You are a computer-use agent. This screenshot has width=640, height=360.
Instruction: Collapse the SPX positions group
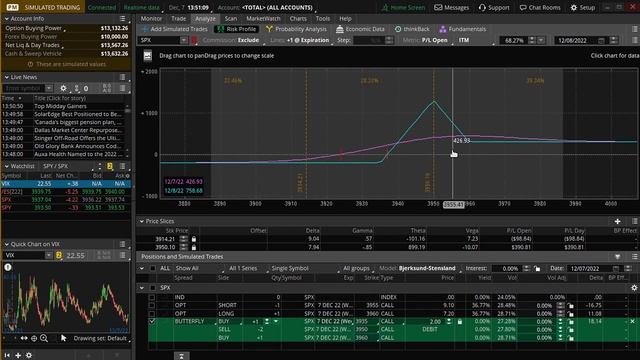[x=142, y=288]
